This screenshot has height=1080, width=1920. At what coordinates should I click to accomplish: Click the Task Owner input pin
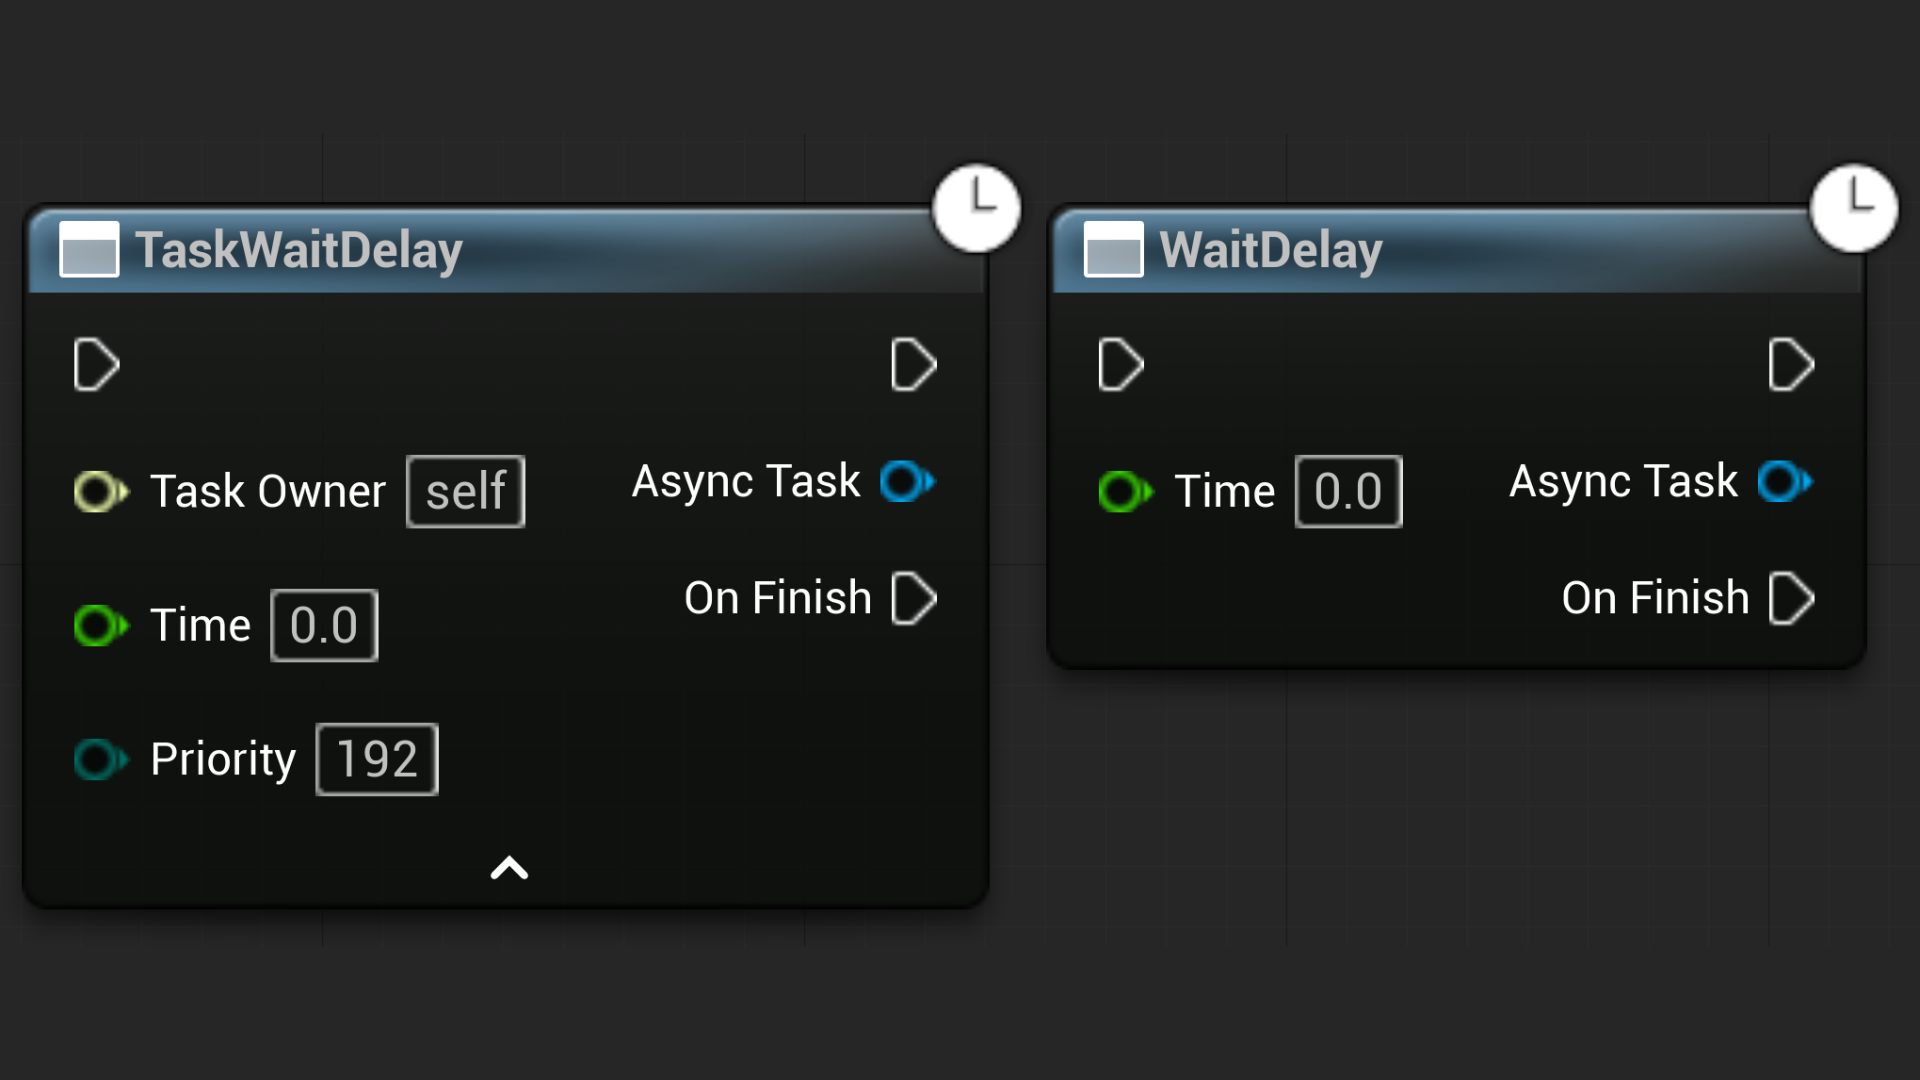(x=99, y=491)
